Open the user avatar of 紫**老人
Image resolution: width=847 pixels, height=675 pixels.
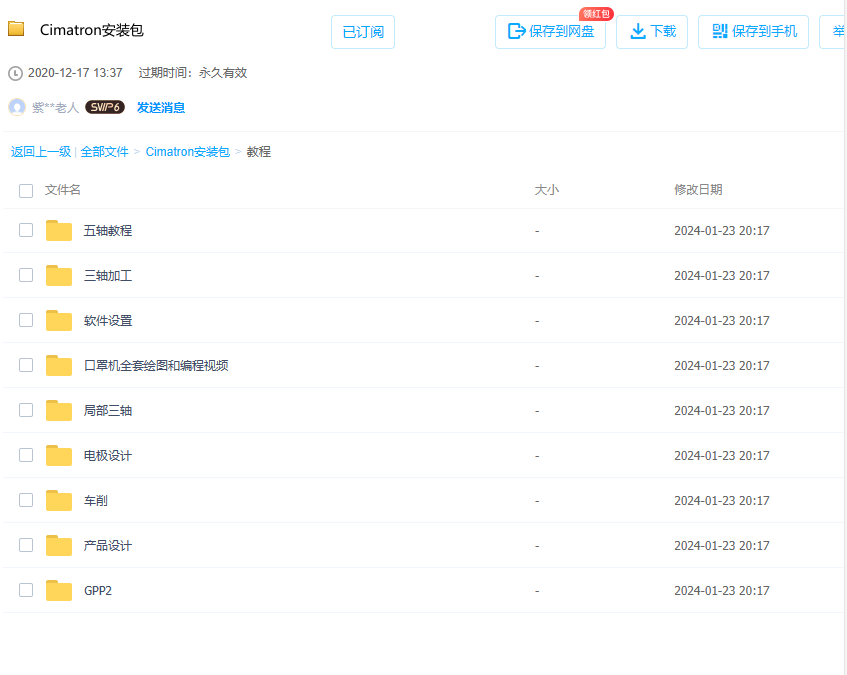(x=17, y=107)
